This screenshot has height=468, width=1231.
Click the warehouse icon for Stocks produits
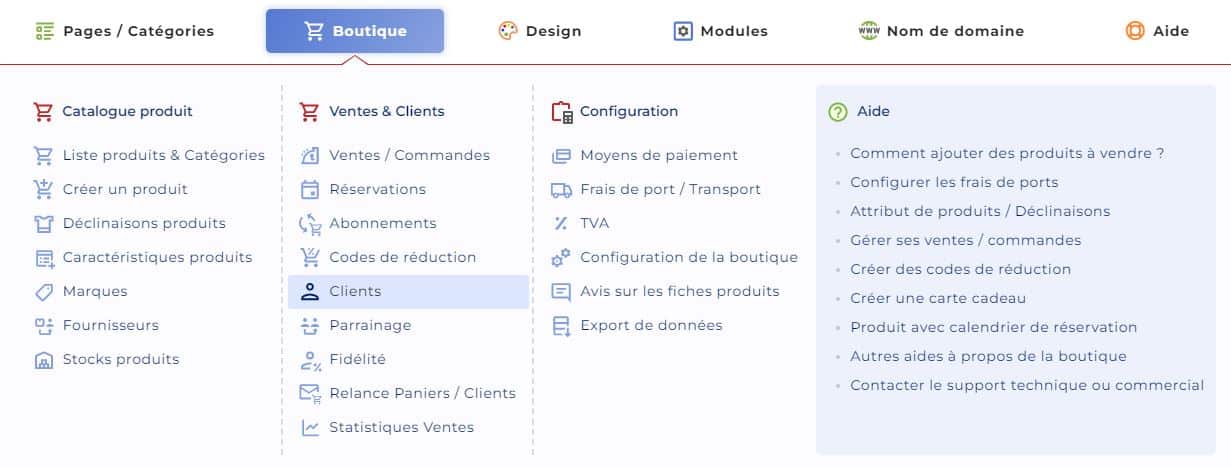tap(43, 359)
